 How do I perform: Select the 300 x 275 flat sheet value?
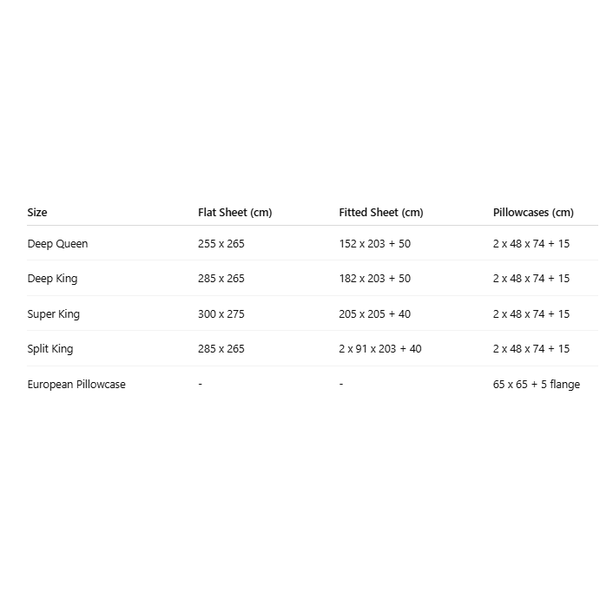[221, 314]
